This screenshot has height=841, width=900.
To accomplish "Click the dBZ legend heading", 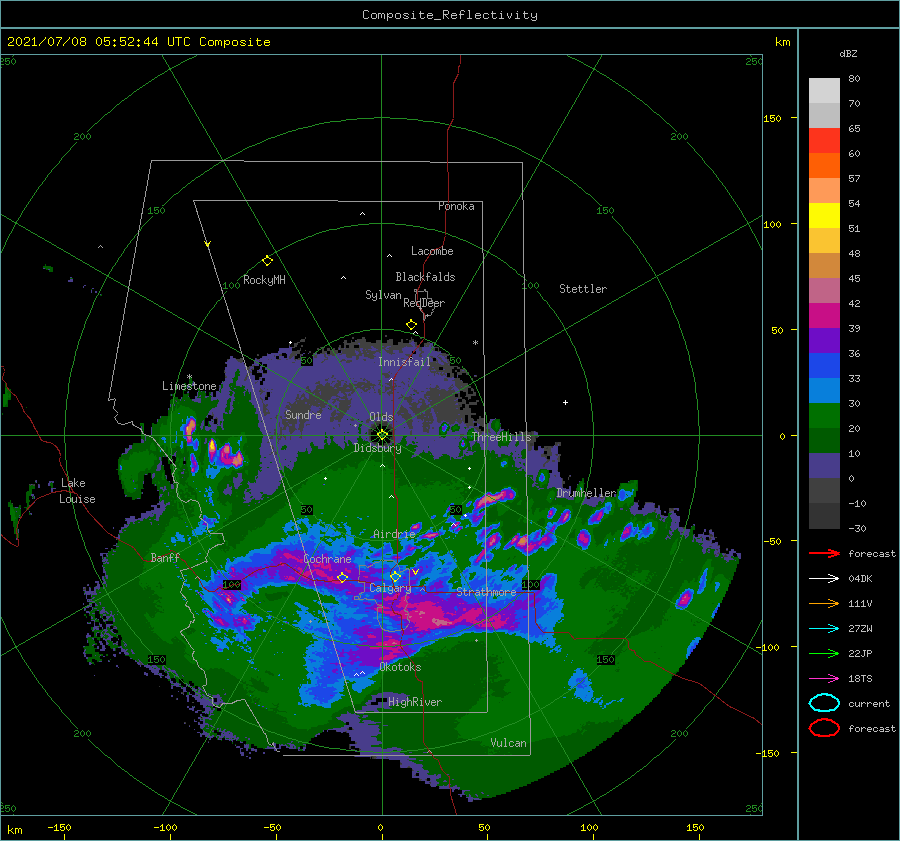I will [848, 53].
